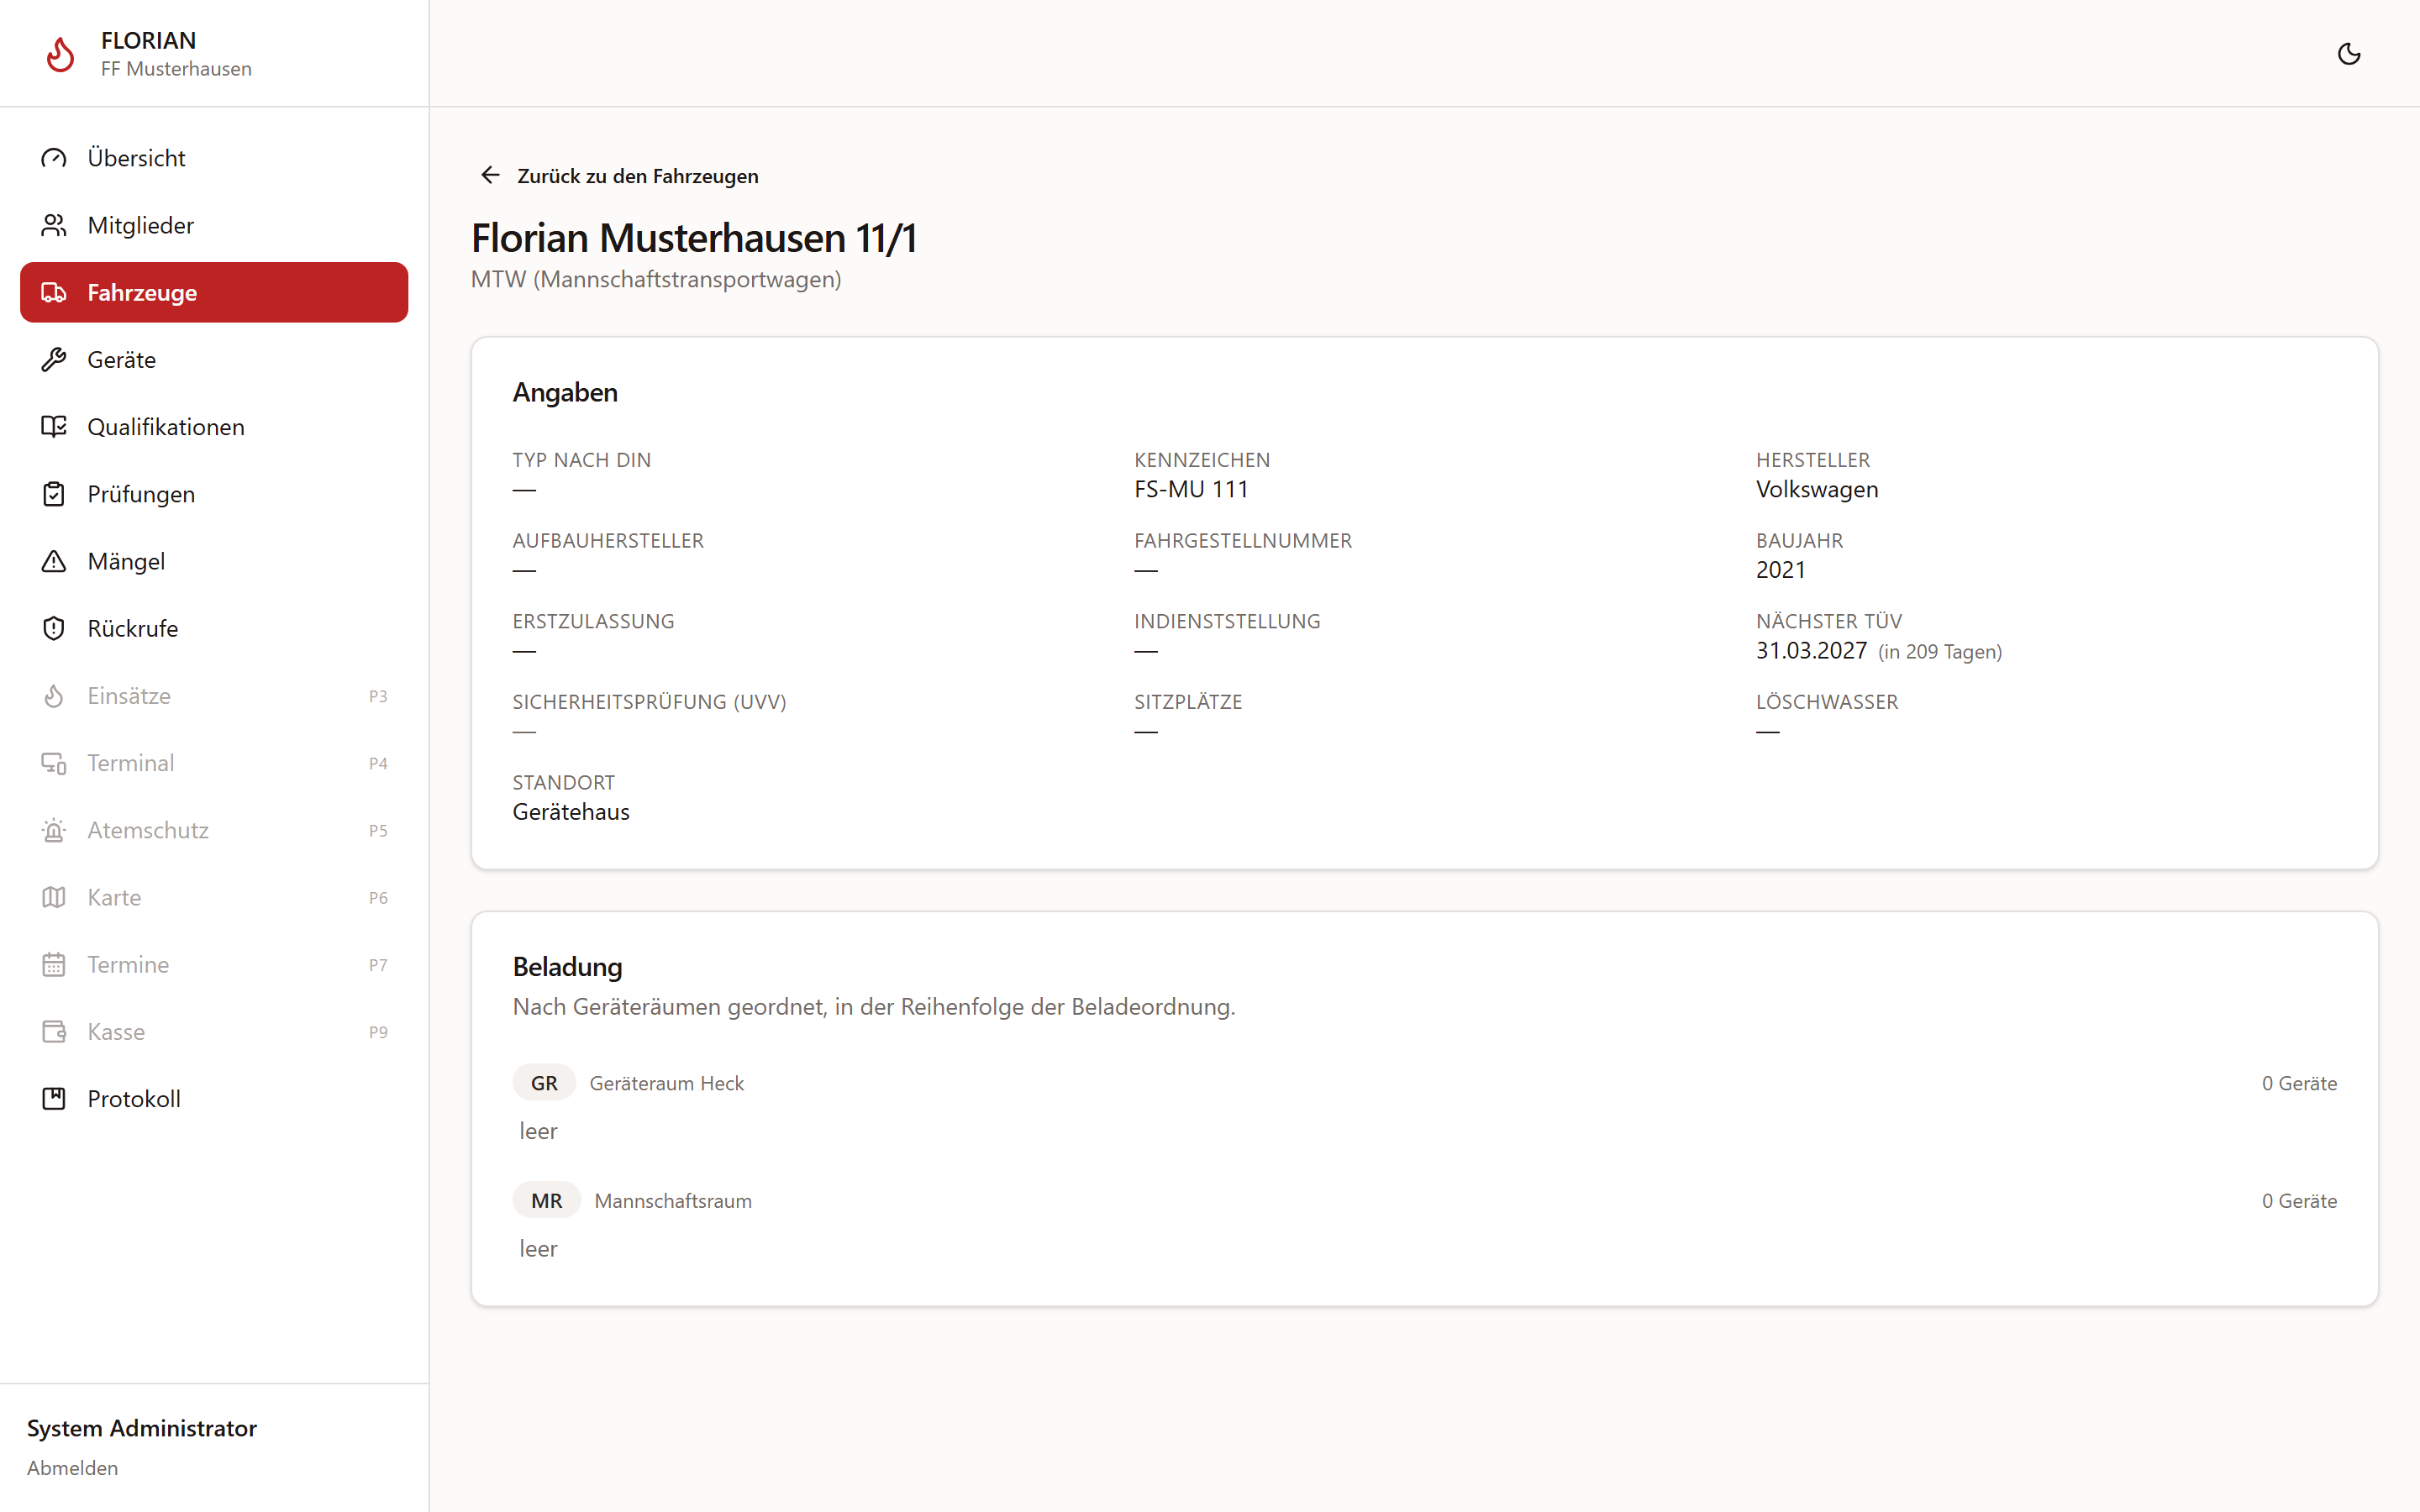Click the Geräteraum Heck label
This screenshot has height=1512, width=2420.
(667, 1083)
